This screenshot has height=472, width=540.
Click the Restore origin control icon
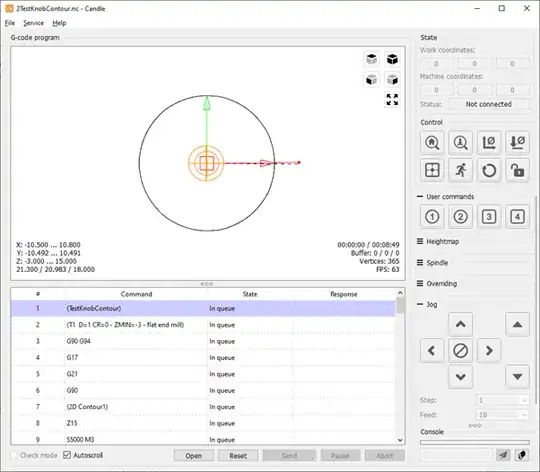(x=432, y=170)
